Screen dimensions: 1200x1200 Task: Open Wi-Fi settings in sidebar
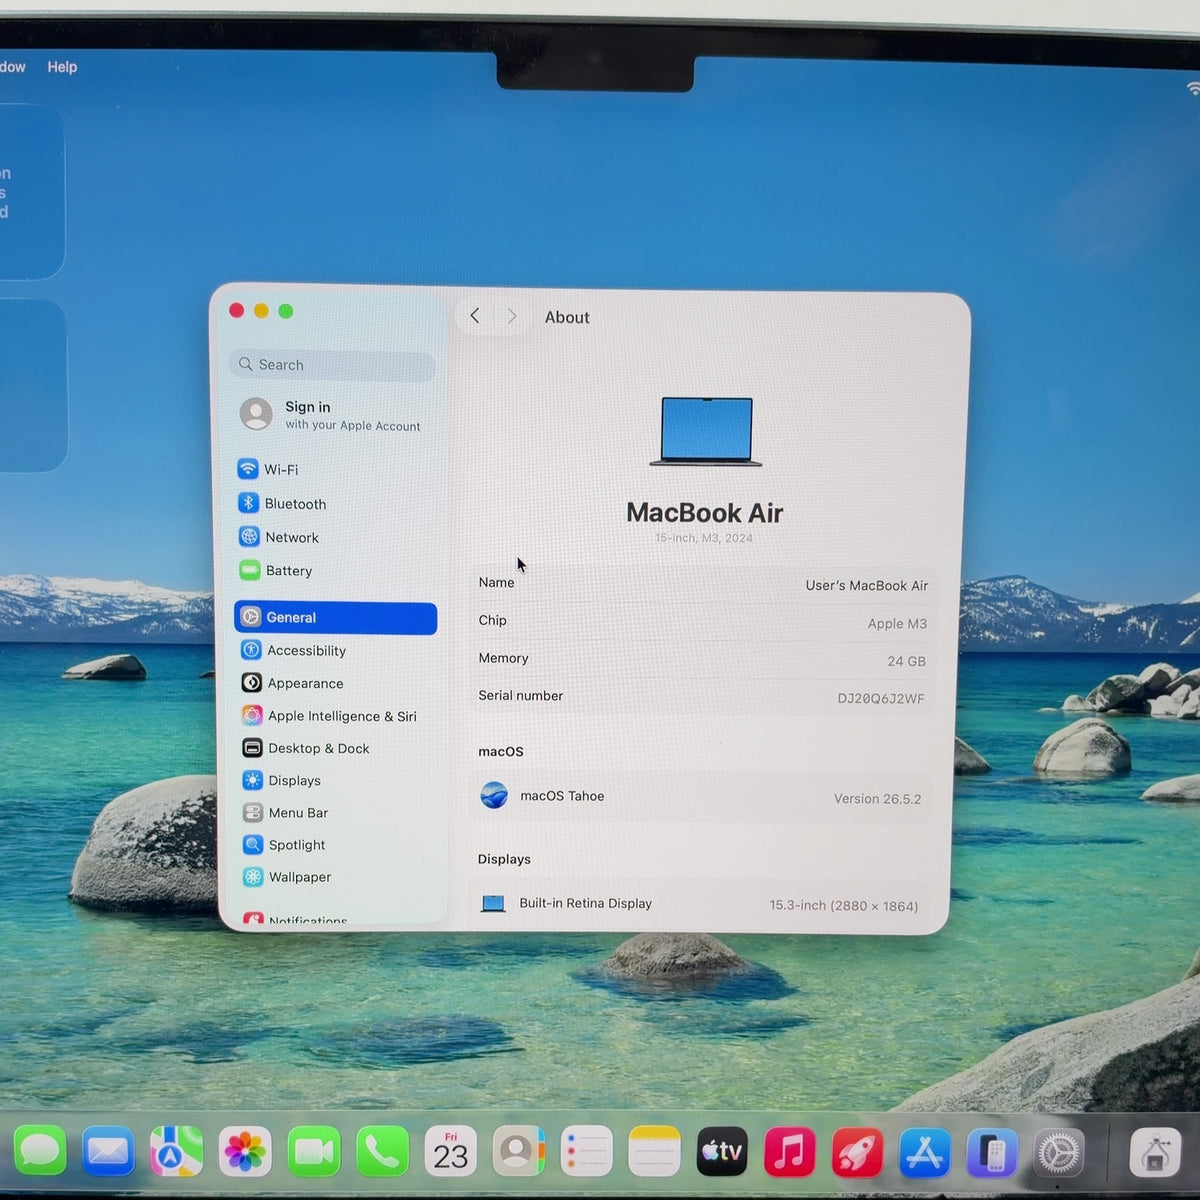click(x=334, y=469)
